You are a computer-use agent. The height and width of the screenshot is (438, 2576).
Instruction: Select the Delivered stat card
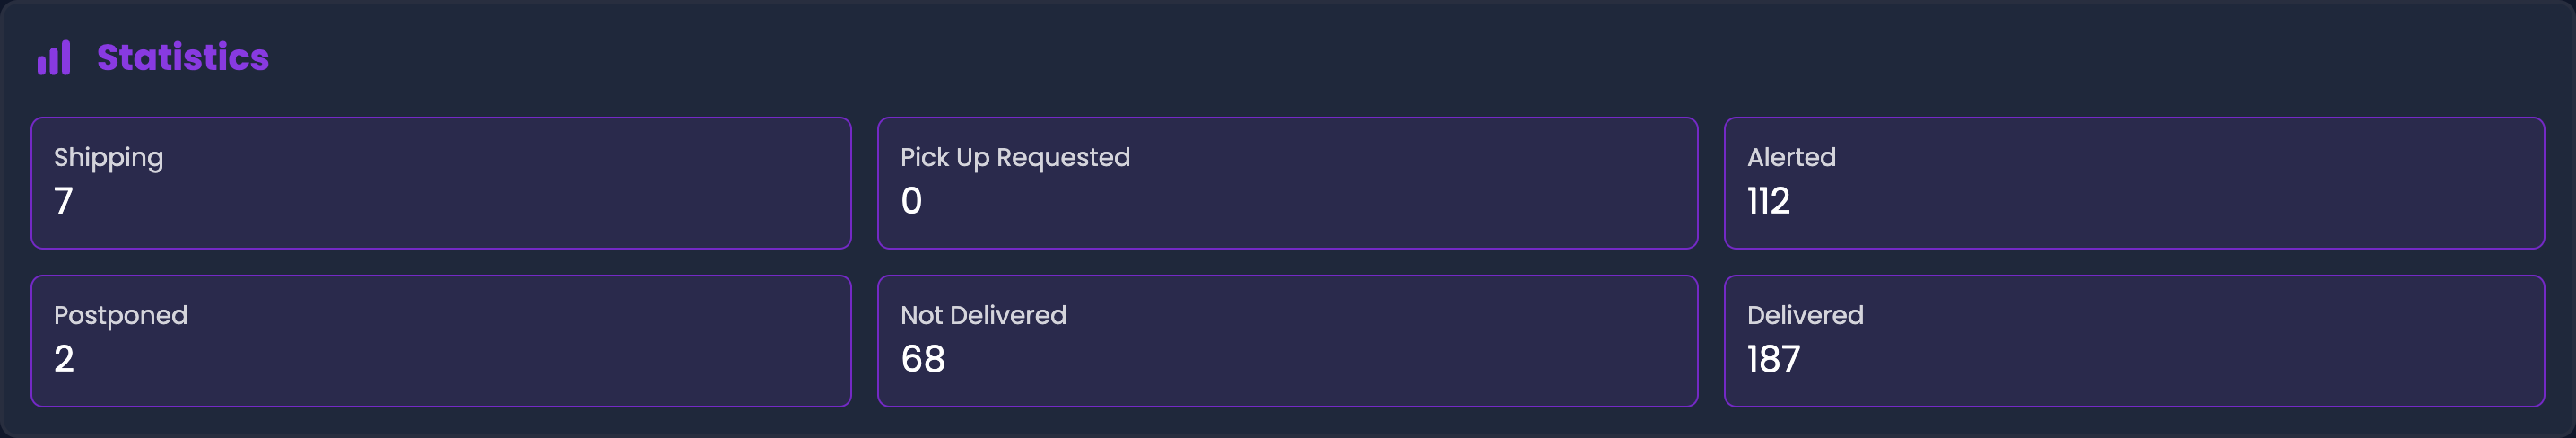tap(2134, 341)
